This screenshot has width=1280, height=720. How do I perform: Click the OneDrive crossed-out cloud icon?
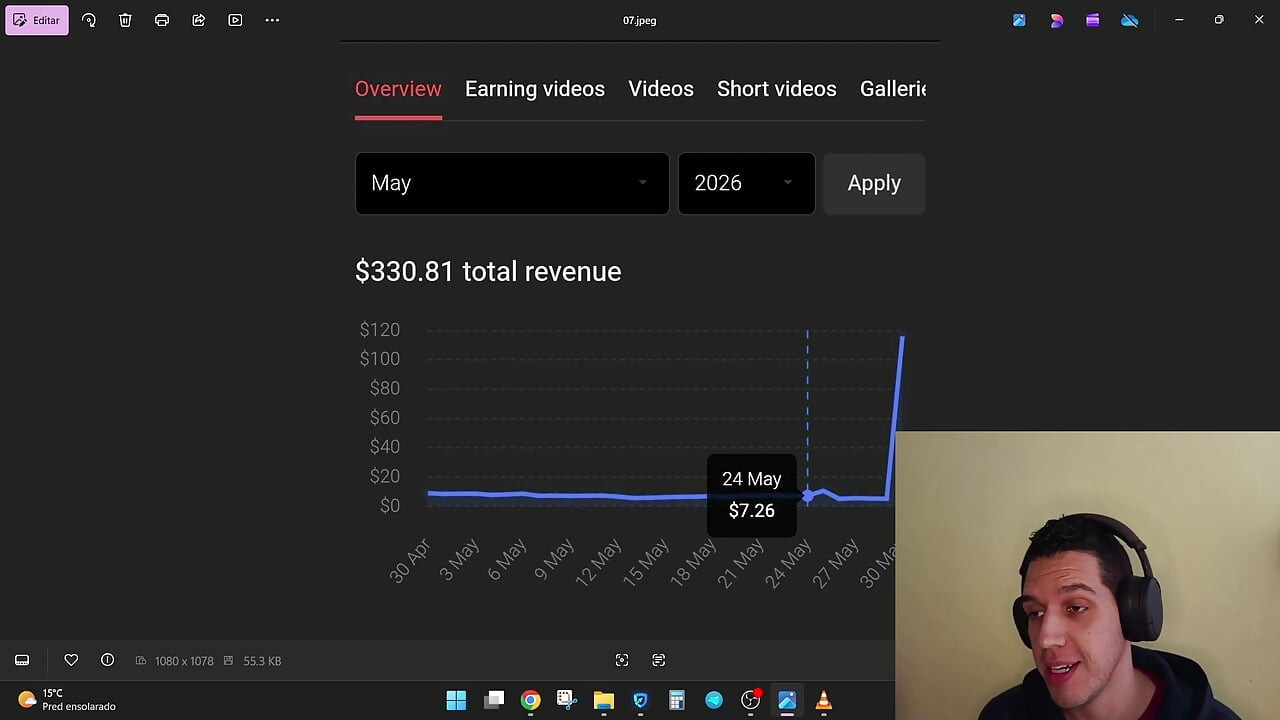point(1129,20)
